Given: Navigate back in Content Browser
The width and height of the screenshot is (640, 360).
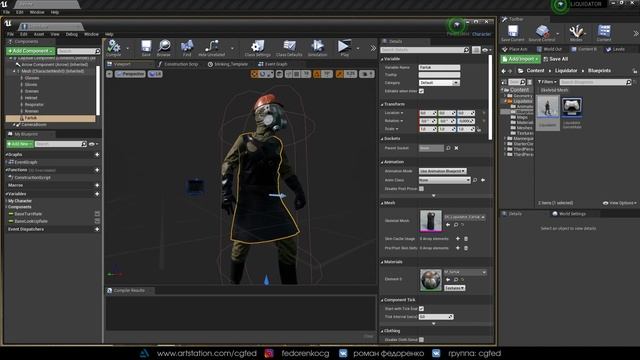Looking at the screenshot, I should (503, 71).
